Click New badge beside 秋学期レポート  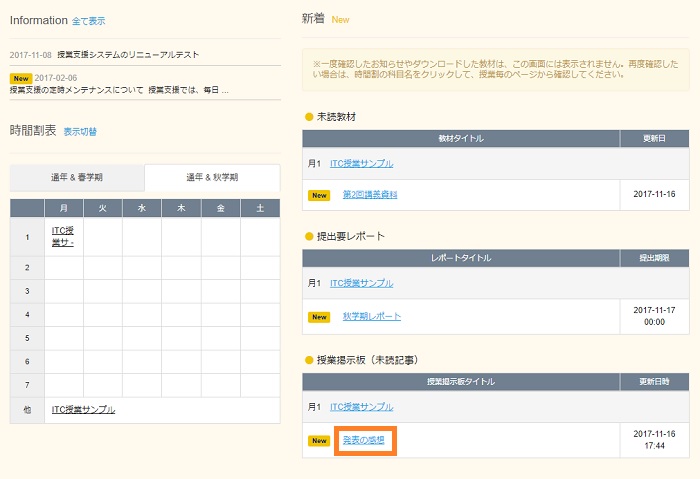319,317
